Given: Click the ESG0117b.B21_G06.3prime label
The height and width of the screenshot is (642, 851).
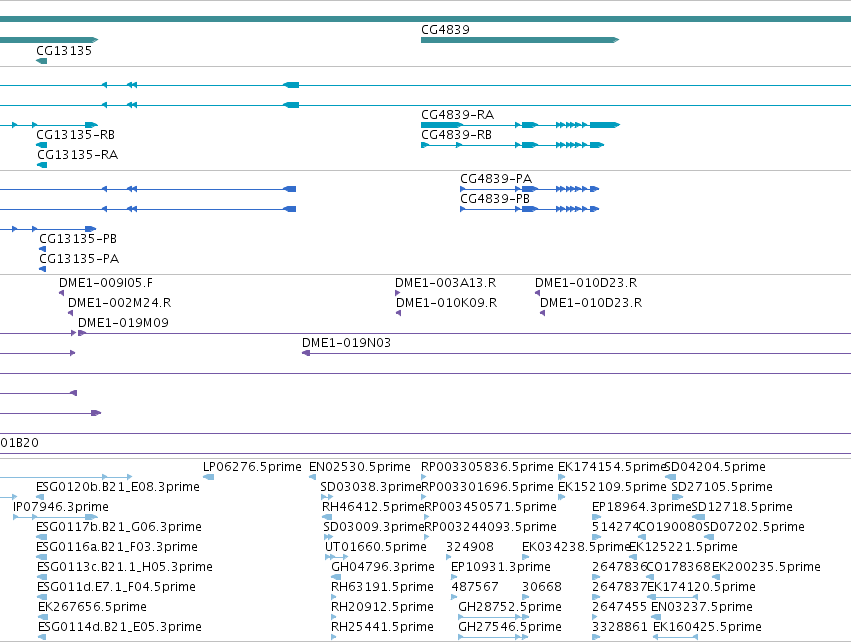Looking at the screenshot, I should [x=119, y=527].
